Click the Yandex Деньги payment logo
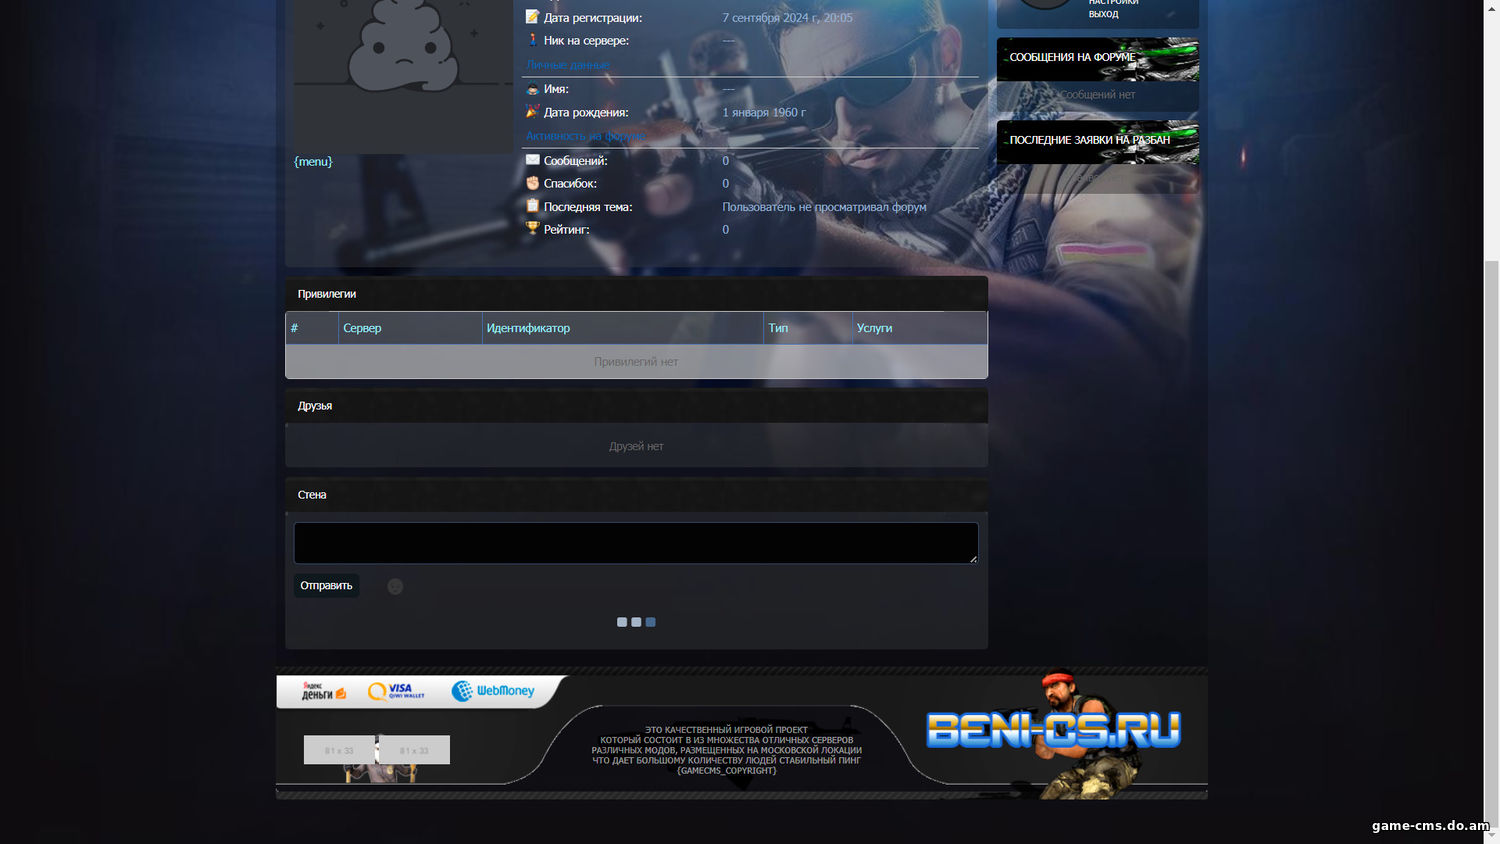This screenshot has height=844, width=1500. click(324, 691)
